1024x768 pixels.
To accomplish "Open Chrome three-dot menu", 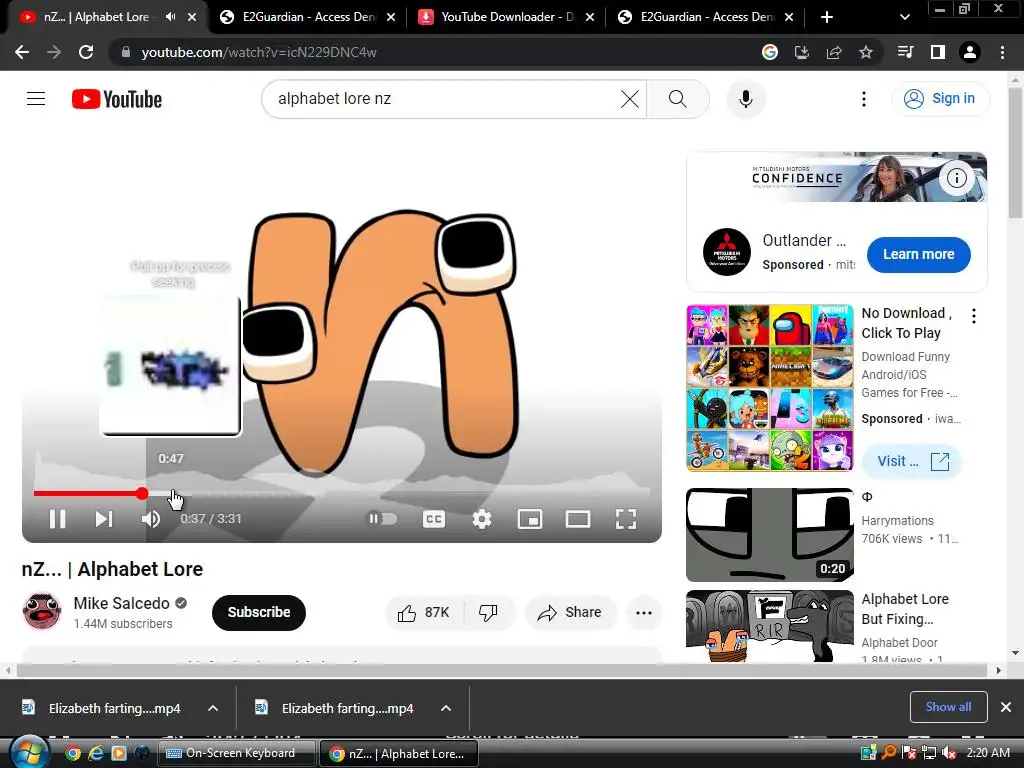I will [1002, 52].
